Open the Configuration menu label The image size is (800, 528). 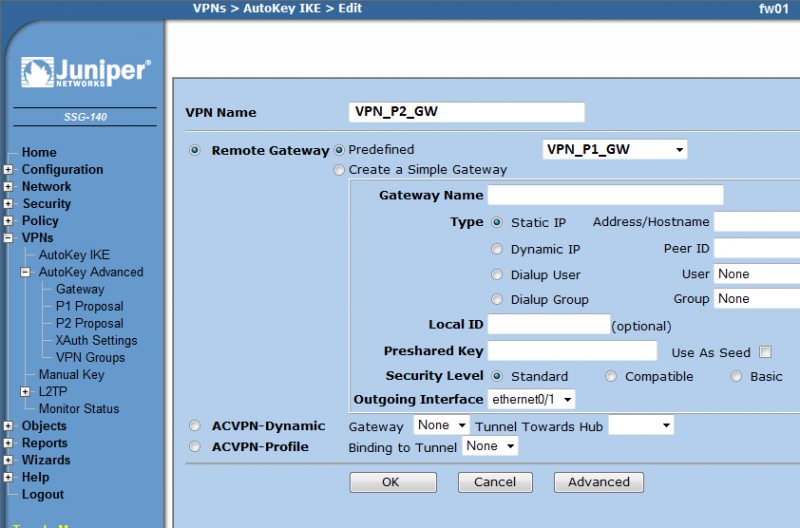62,169
